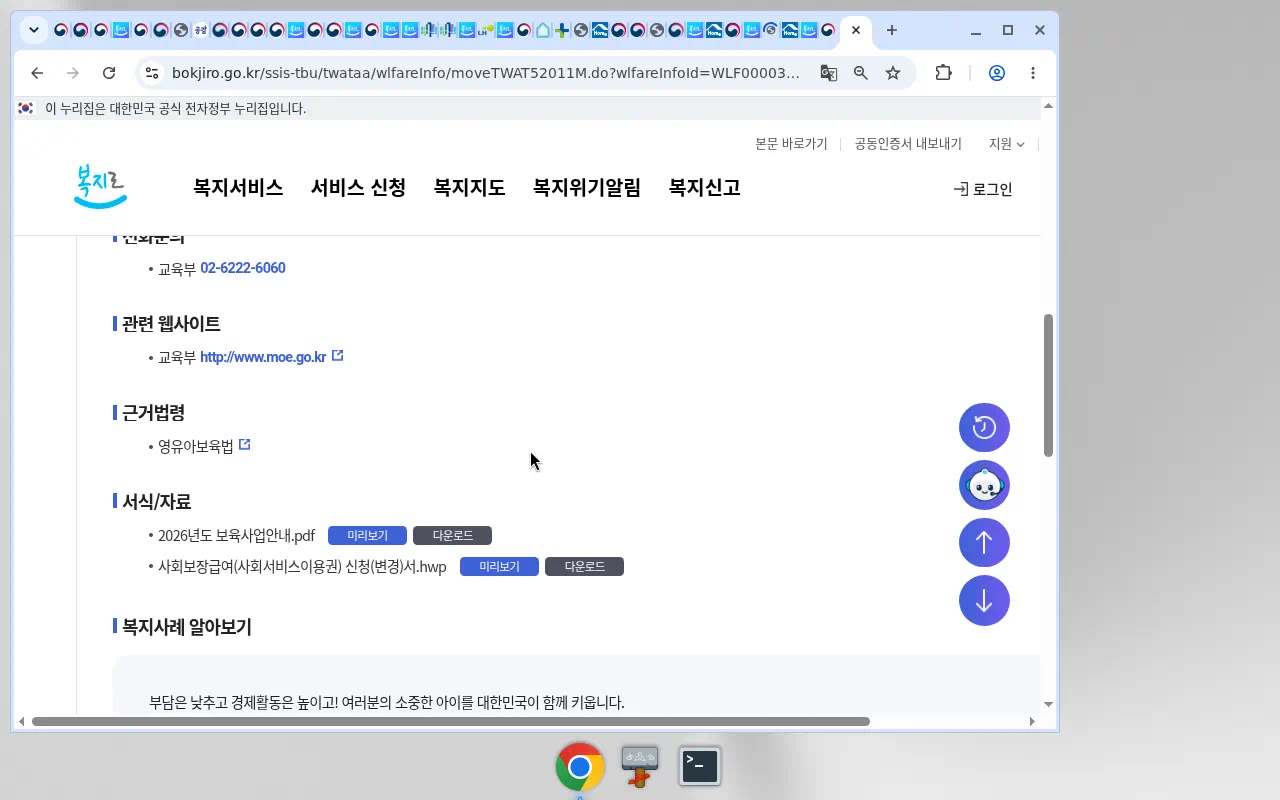Open the 복지서비스 menu
Screen dimensions: 1280x800
(238, 187)
